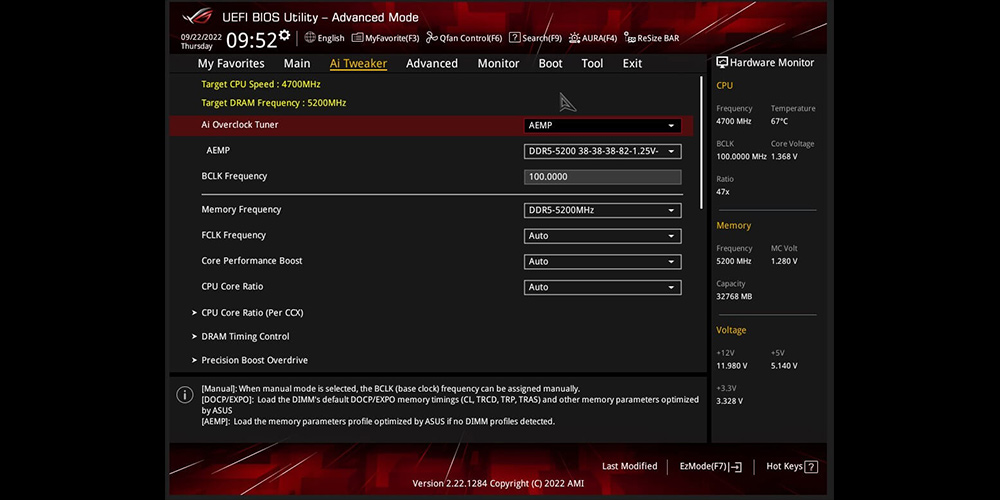
Task: Toggle ReSize BAR option
Action: tap(651, 38)
